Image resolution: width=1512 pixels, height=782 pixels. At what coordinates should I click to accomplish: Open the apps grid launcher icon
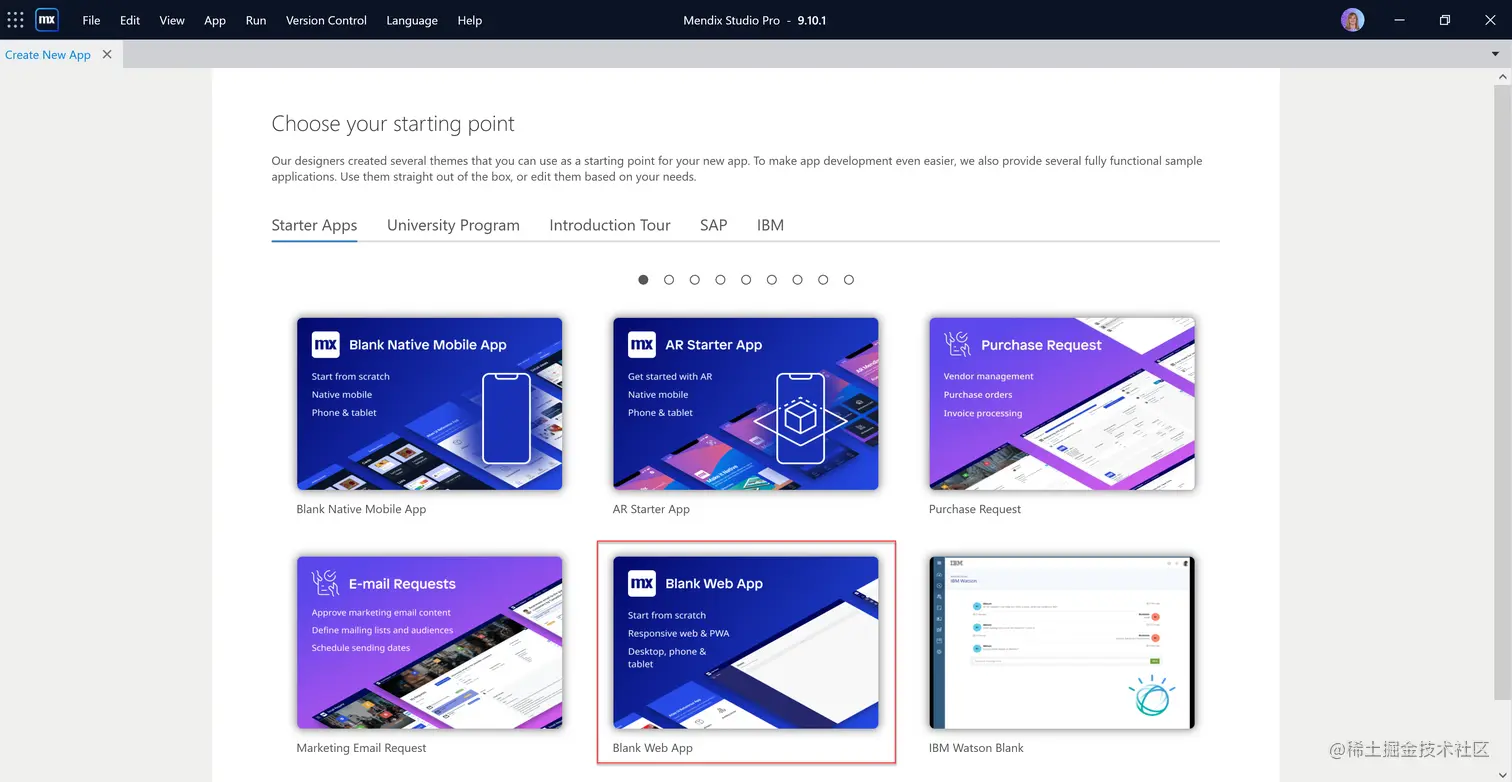tap(15, 20)
